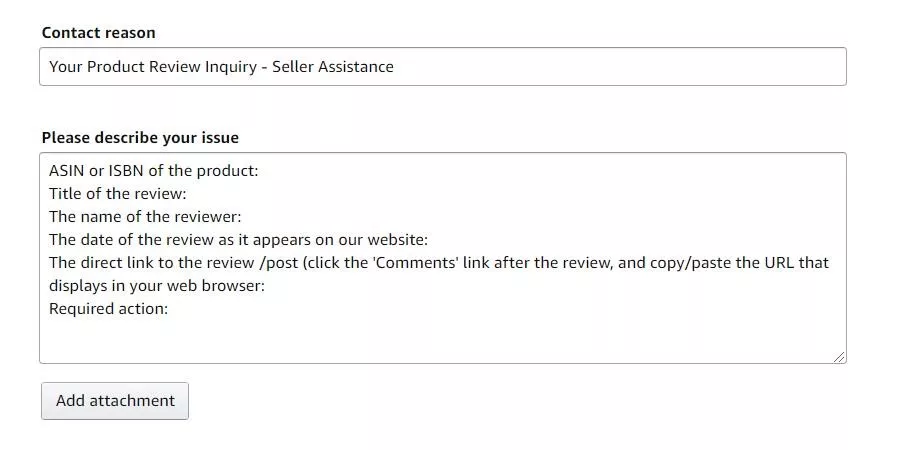The height and width of the screenshot is (450, 903).
Task: Click the 'Contact reason' label
Action: tap(98, 33)
